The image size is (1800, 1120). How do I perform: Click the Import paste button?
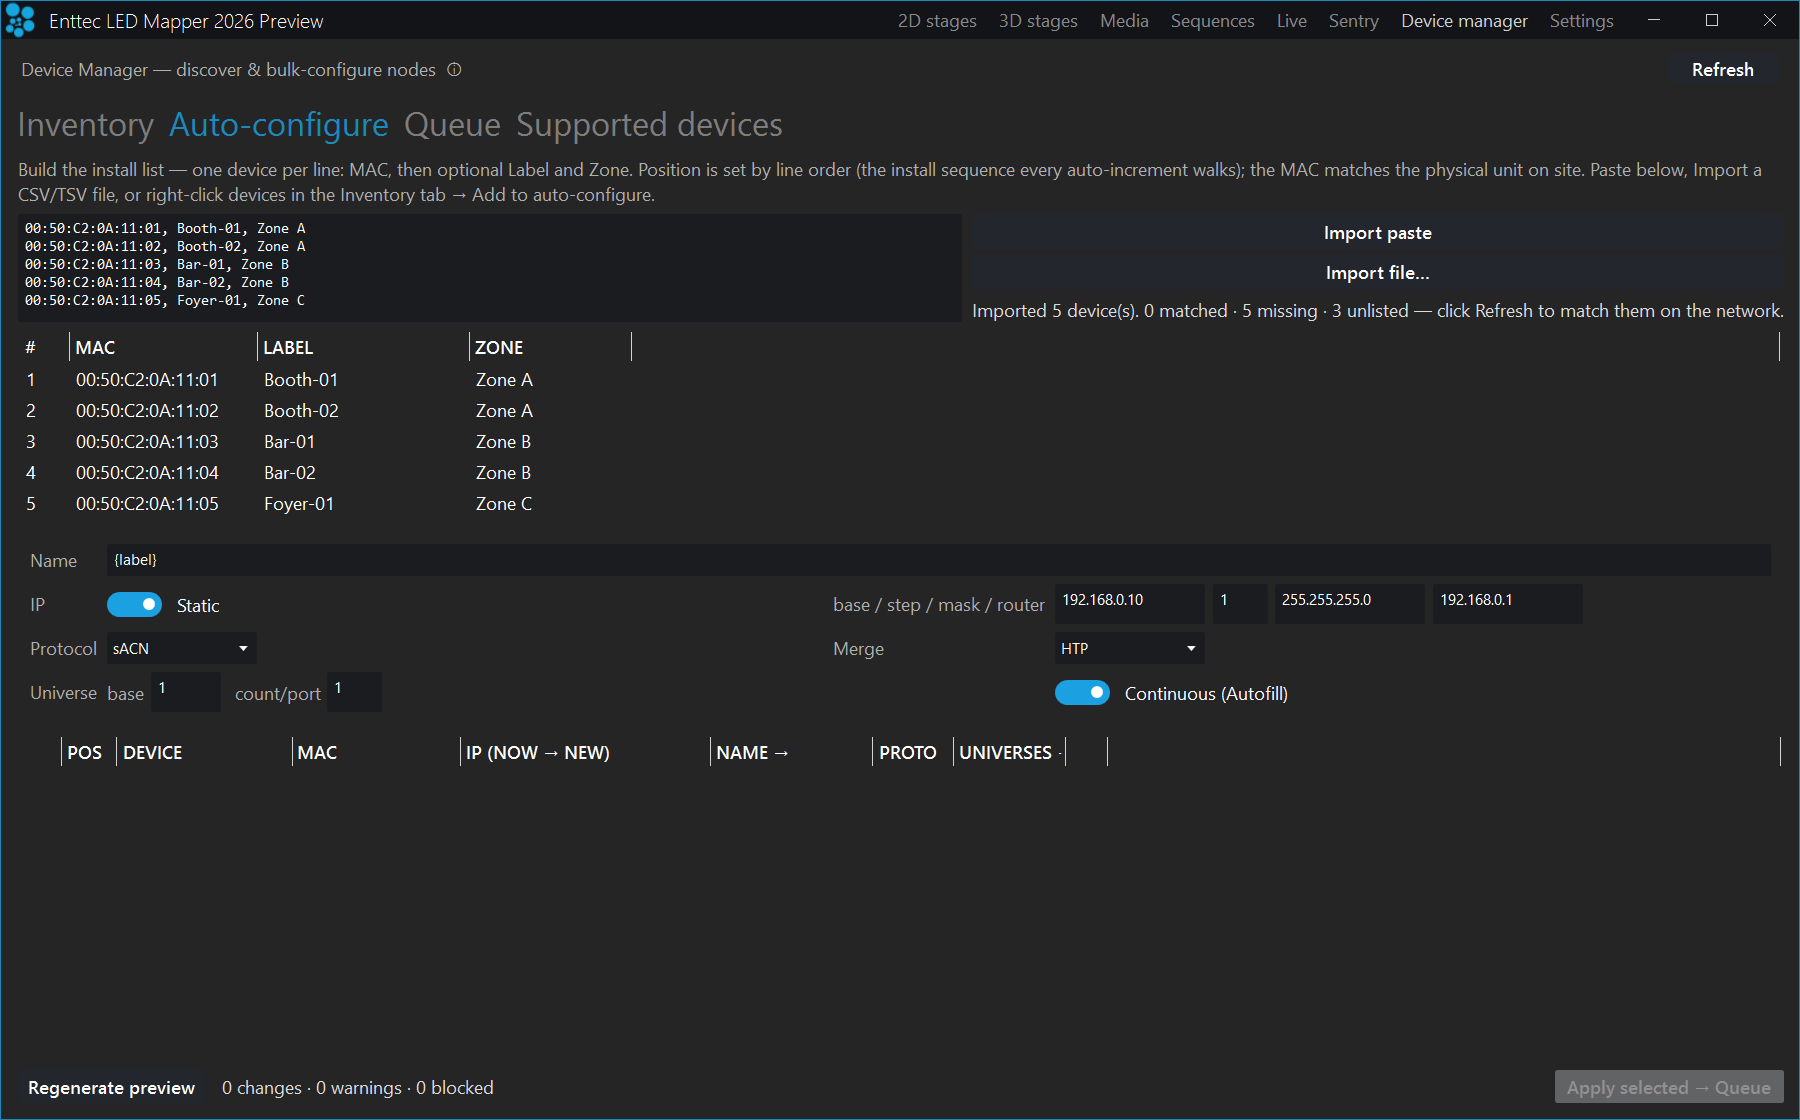(1377, 233)
